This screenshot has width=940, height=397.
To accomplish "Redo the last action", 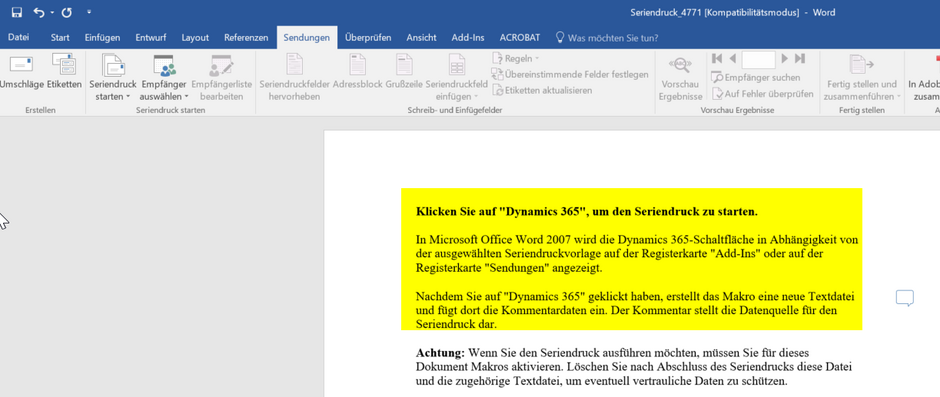I will 67,13.
